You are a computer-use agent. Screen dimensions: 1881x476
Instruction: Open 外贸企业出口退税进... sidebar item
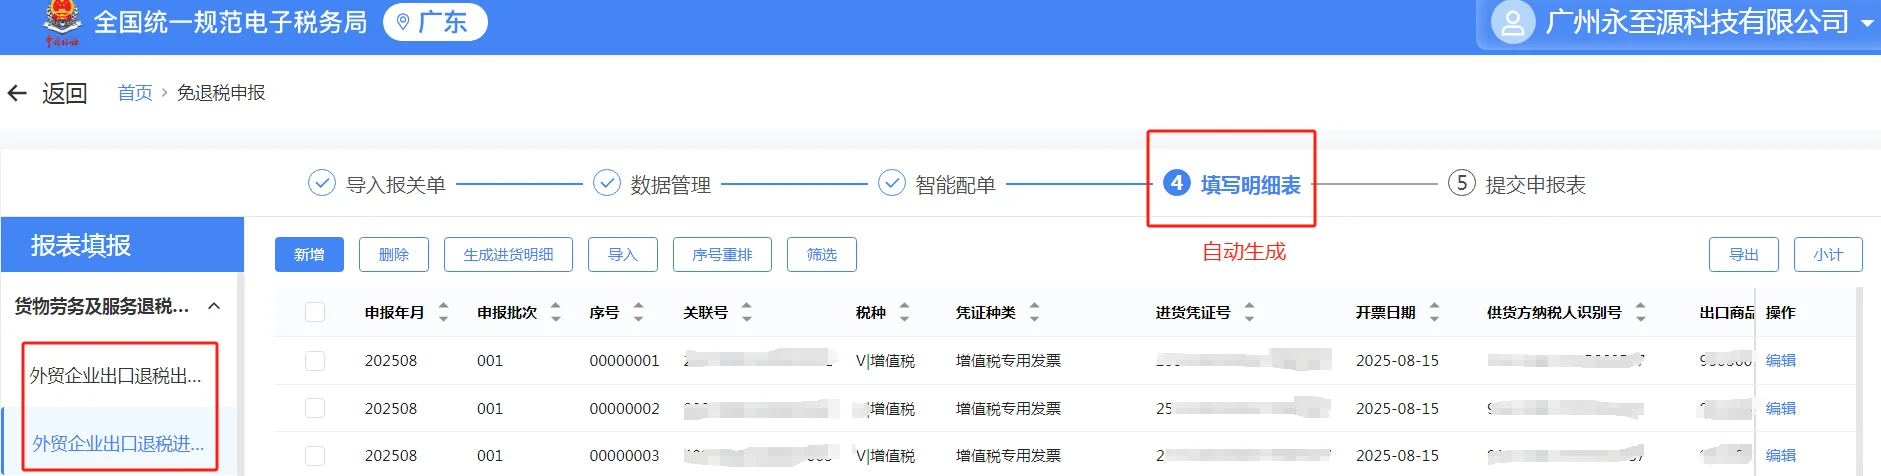(x=118, y=443)
